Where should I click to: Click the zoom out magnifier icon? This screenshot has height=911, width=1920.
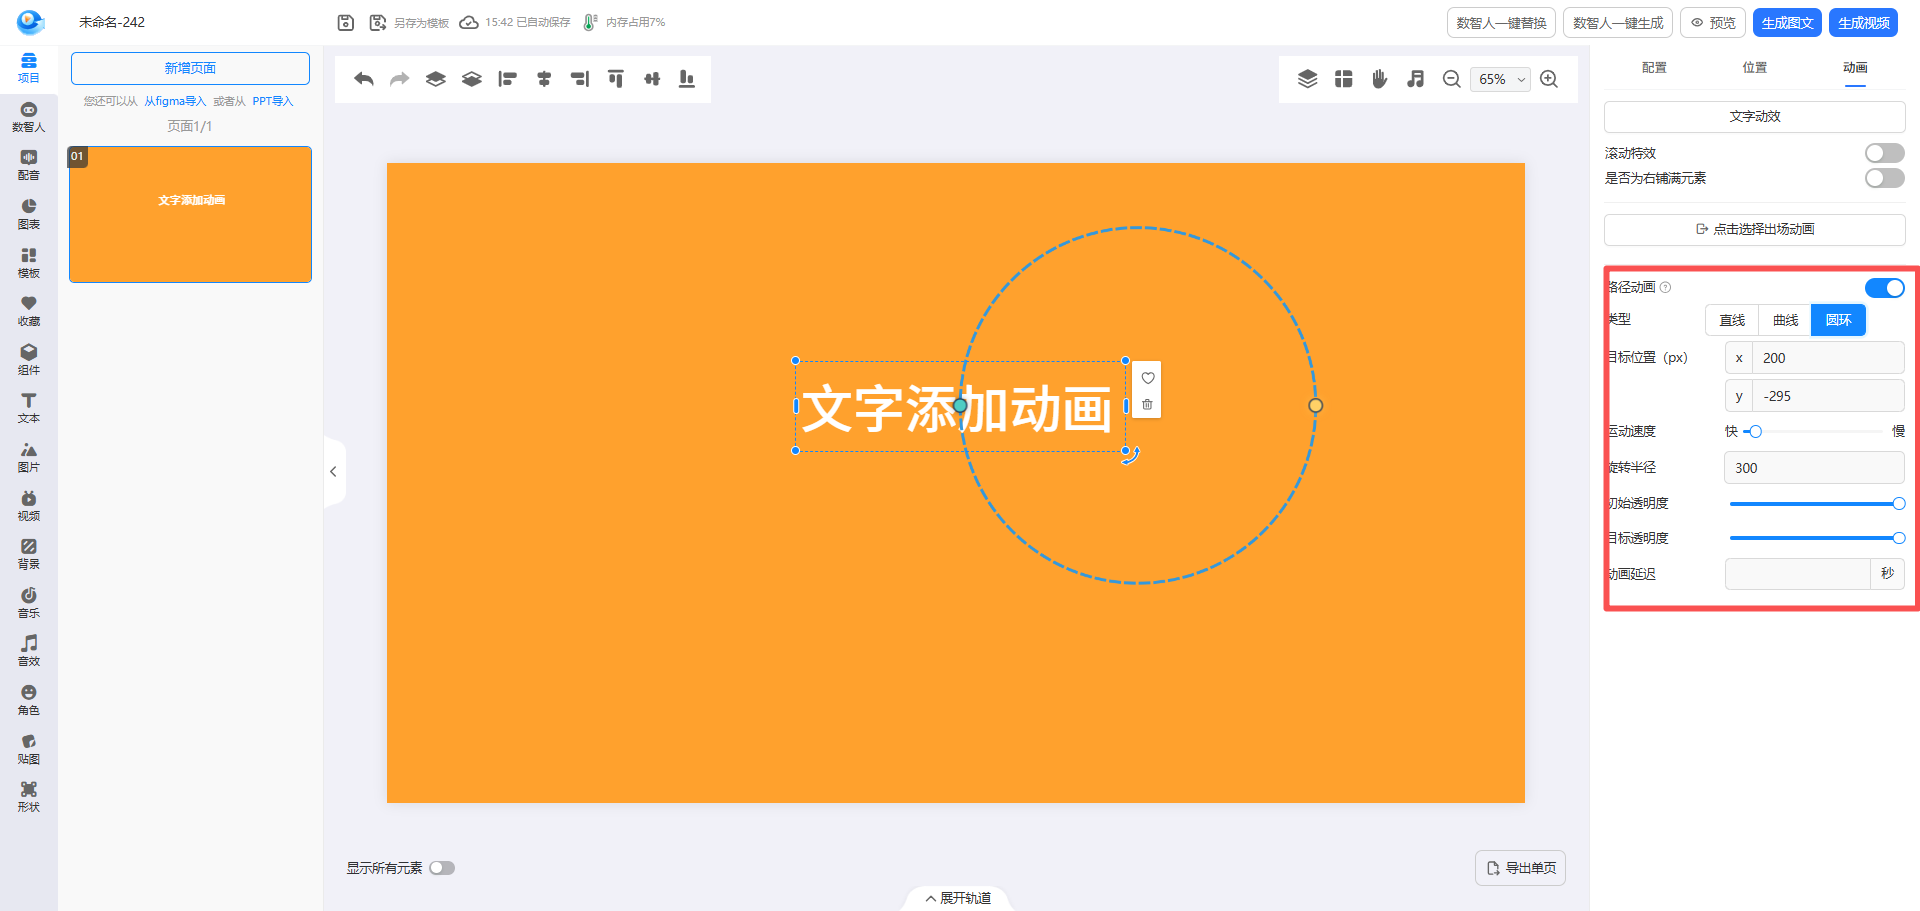point(1451,79)
